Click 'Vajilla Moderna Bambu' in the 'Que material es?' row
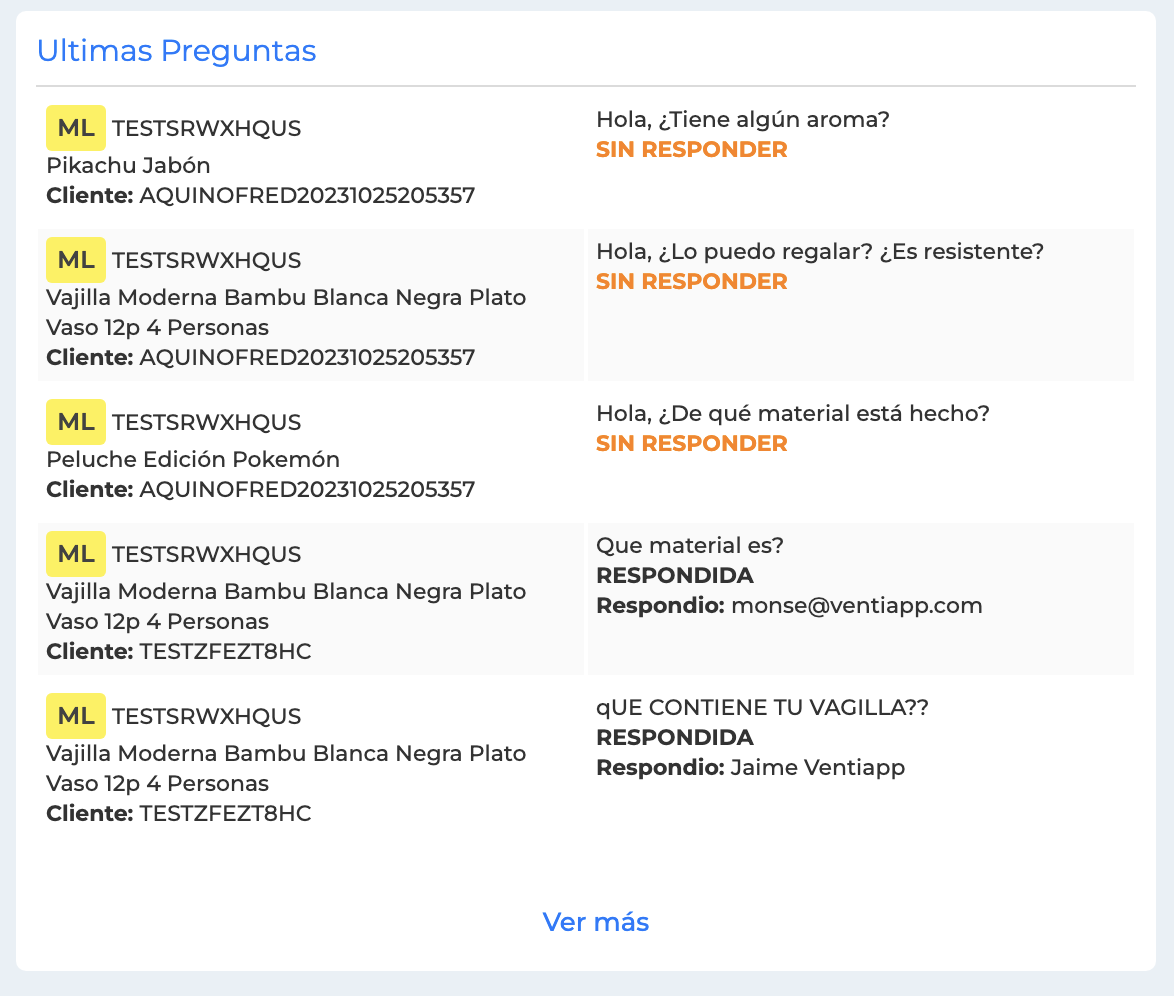This screenshot has width=1174, height=996. tap(286, 607)
